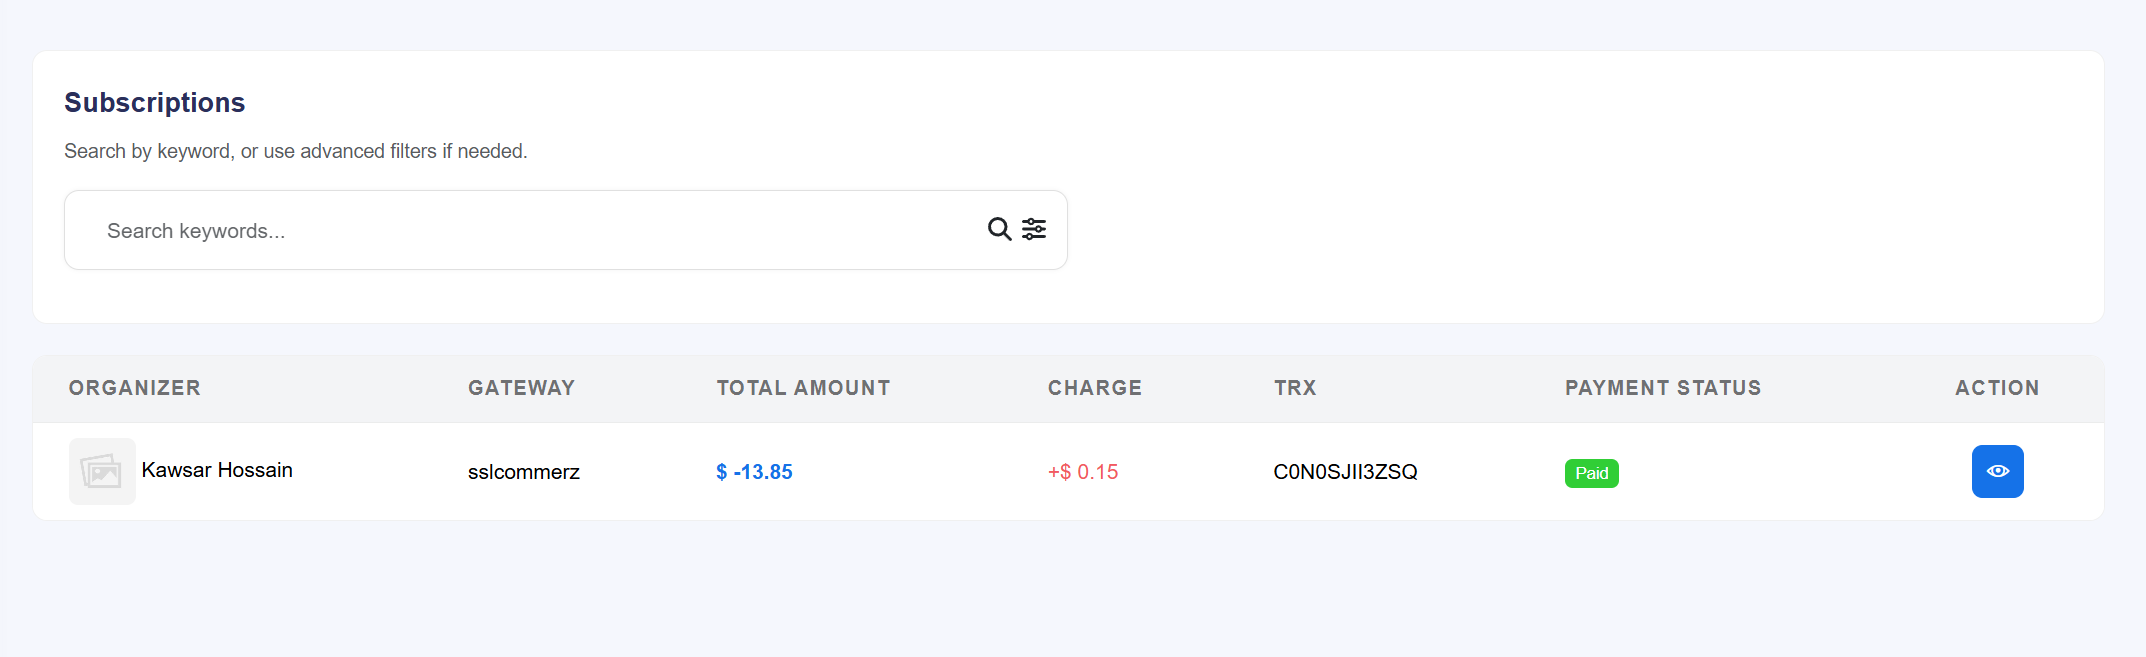
Task: Select the ORGANIZER column header
Action: click(134, 388)
